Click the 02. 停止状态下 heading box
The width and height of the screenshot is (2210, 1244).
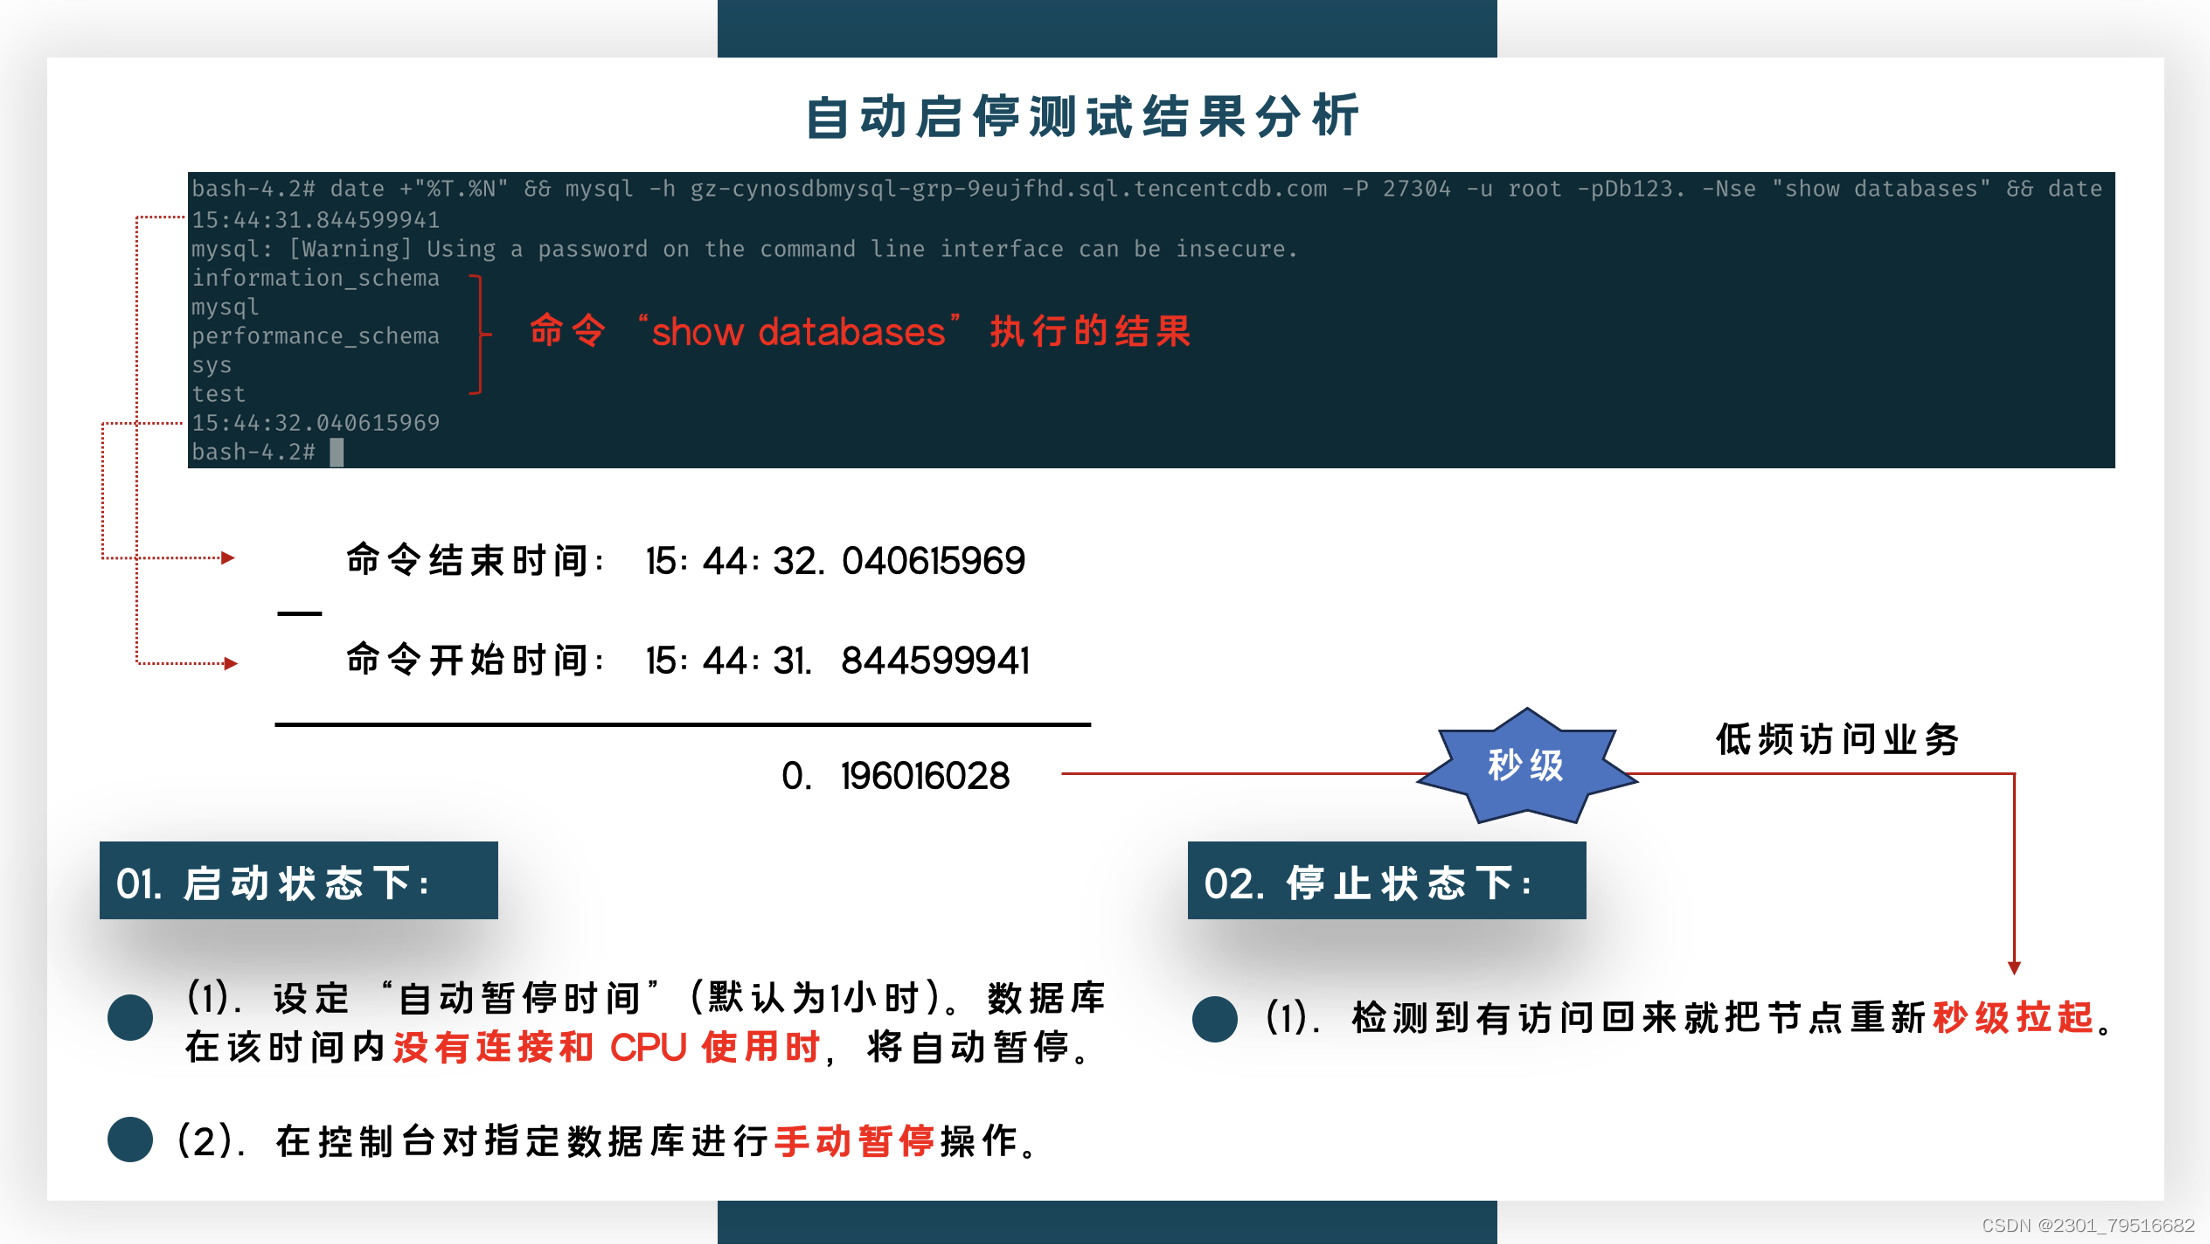point(1387,880)
